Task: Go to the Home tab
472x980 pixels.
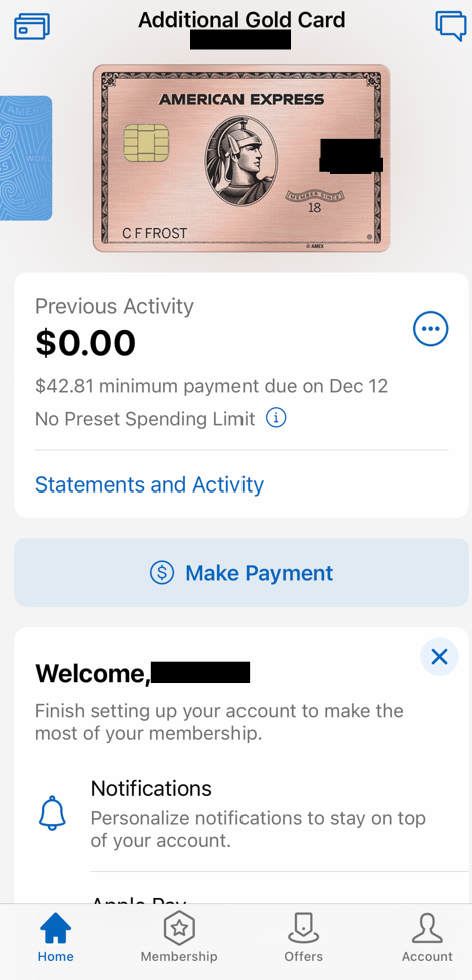Action: (x=56, y=937)
